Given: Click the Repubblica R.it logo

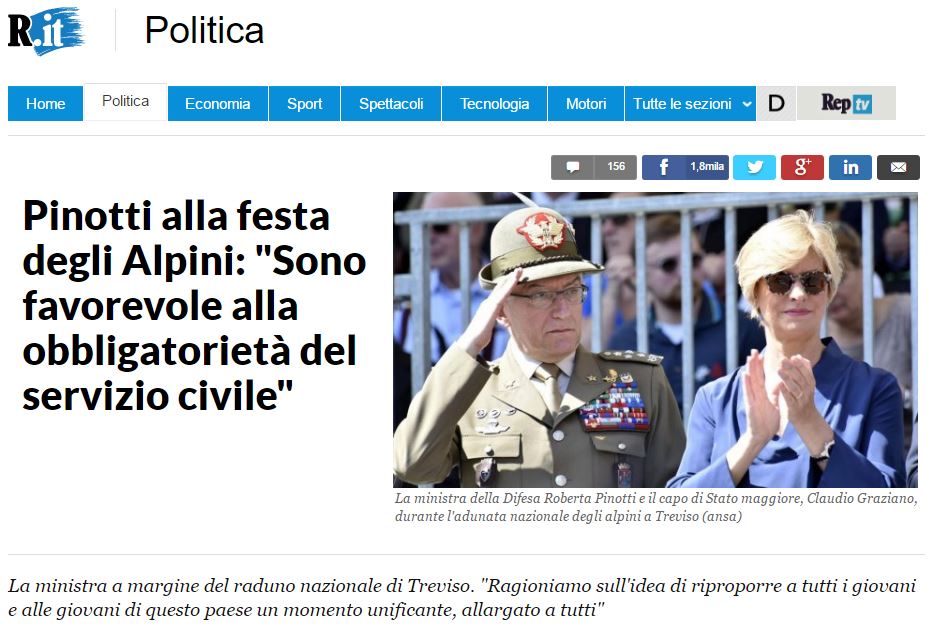Looking at the screenshot, I should [x=46, y=30].
